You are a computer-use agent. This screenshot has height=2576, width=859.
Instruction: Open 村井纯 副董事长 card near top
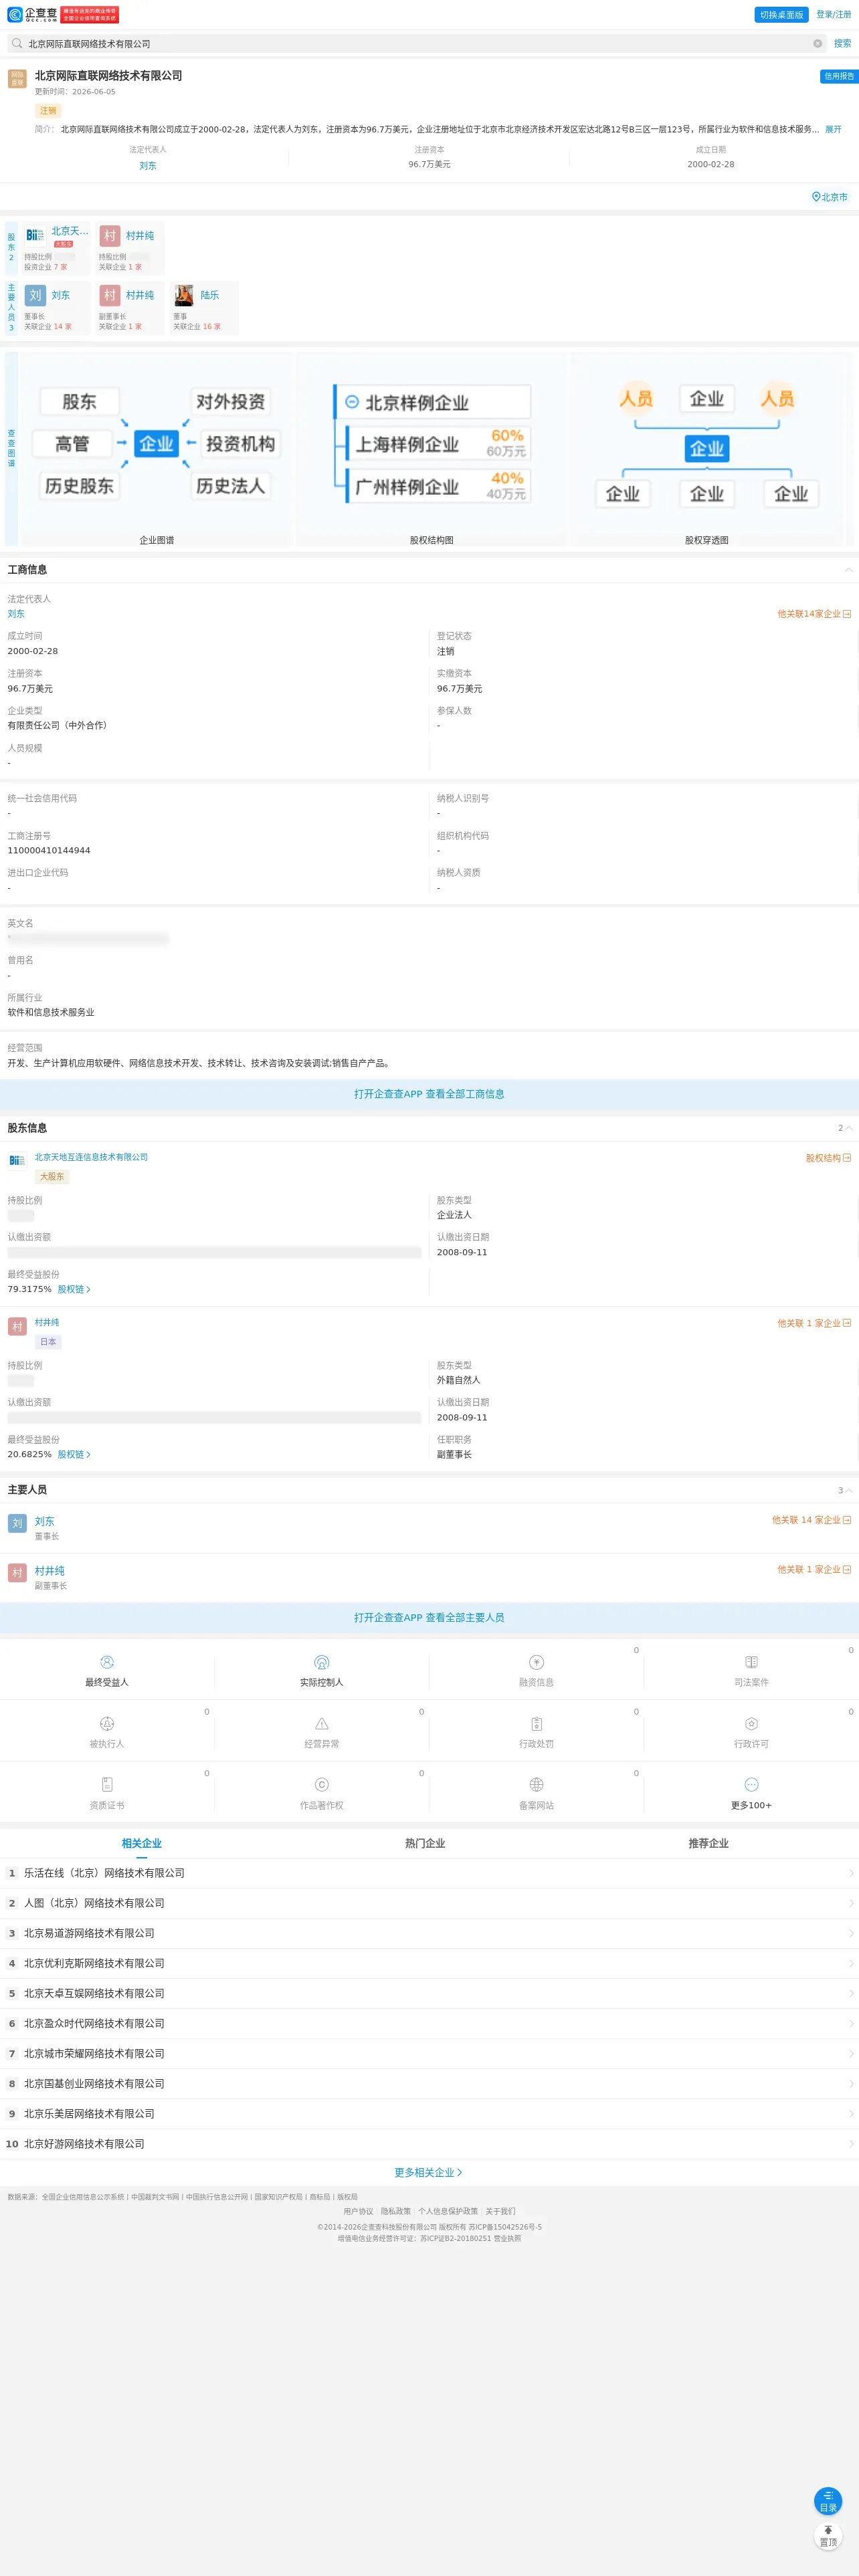pos(130,309)
